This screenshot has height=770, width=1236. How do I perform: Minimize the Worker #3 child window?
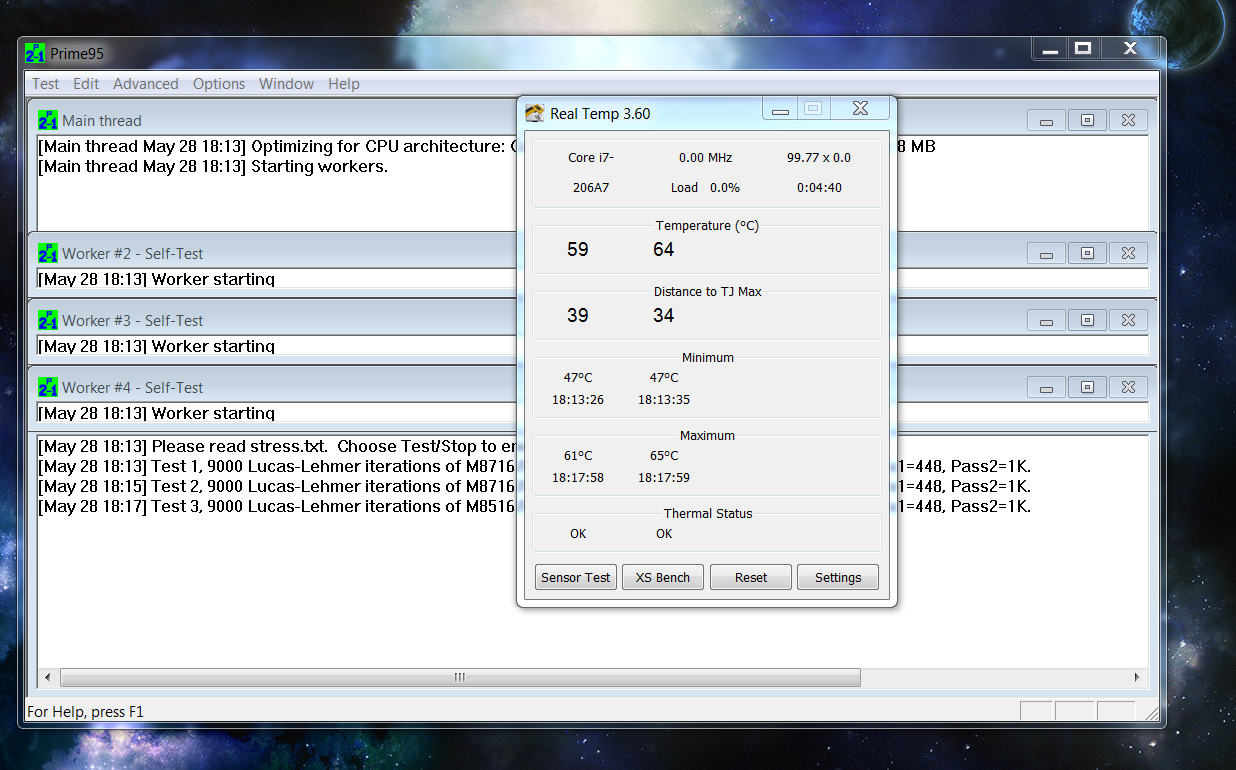tap(1046, 320)
